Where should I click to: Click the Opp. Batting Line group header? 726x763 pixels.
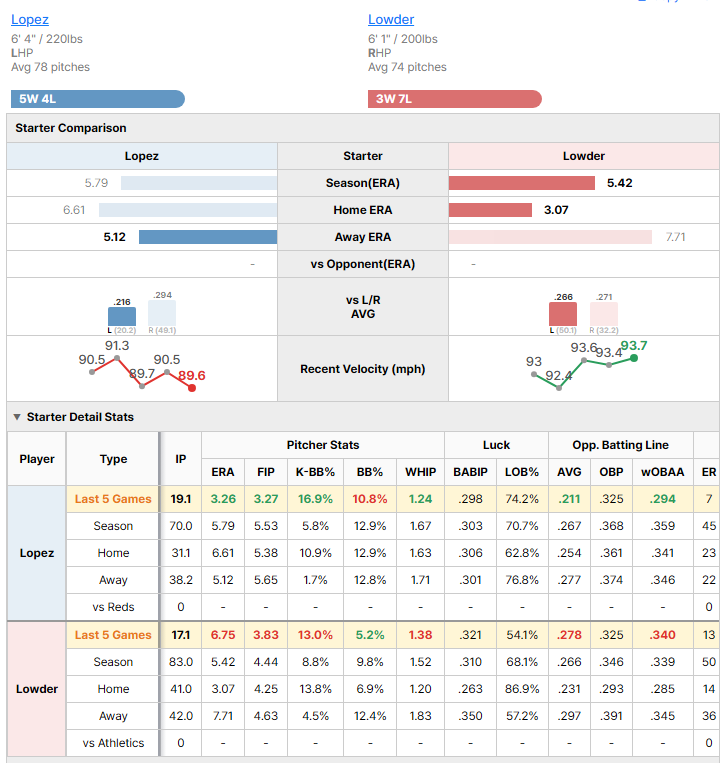pyautogui.click(x=620, y=445)
